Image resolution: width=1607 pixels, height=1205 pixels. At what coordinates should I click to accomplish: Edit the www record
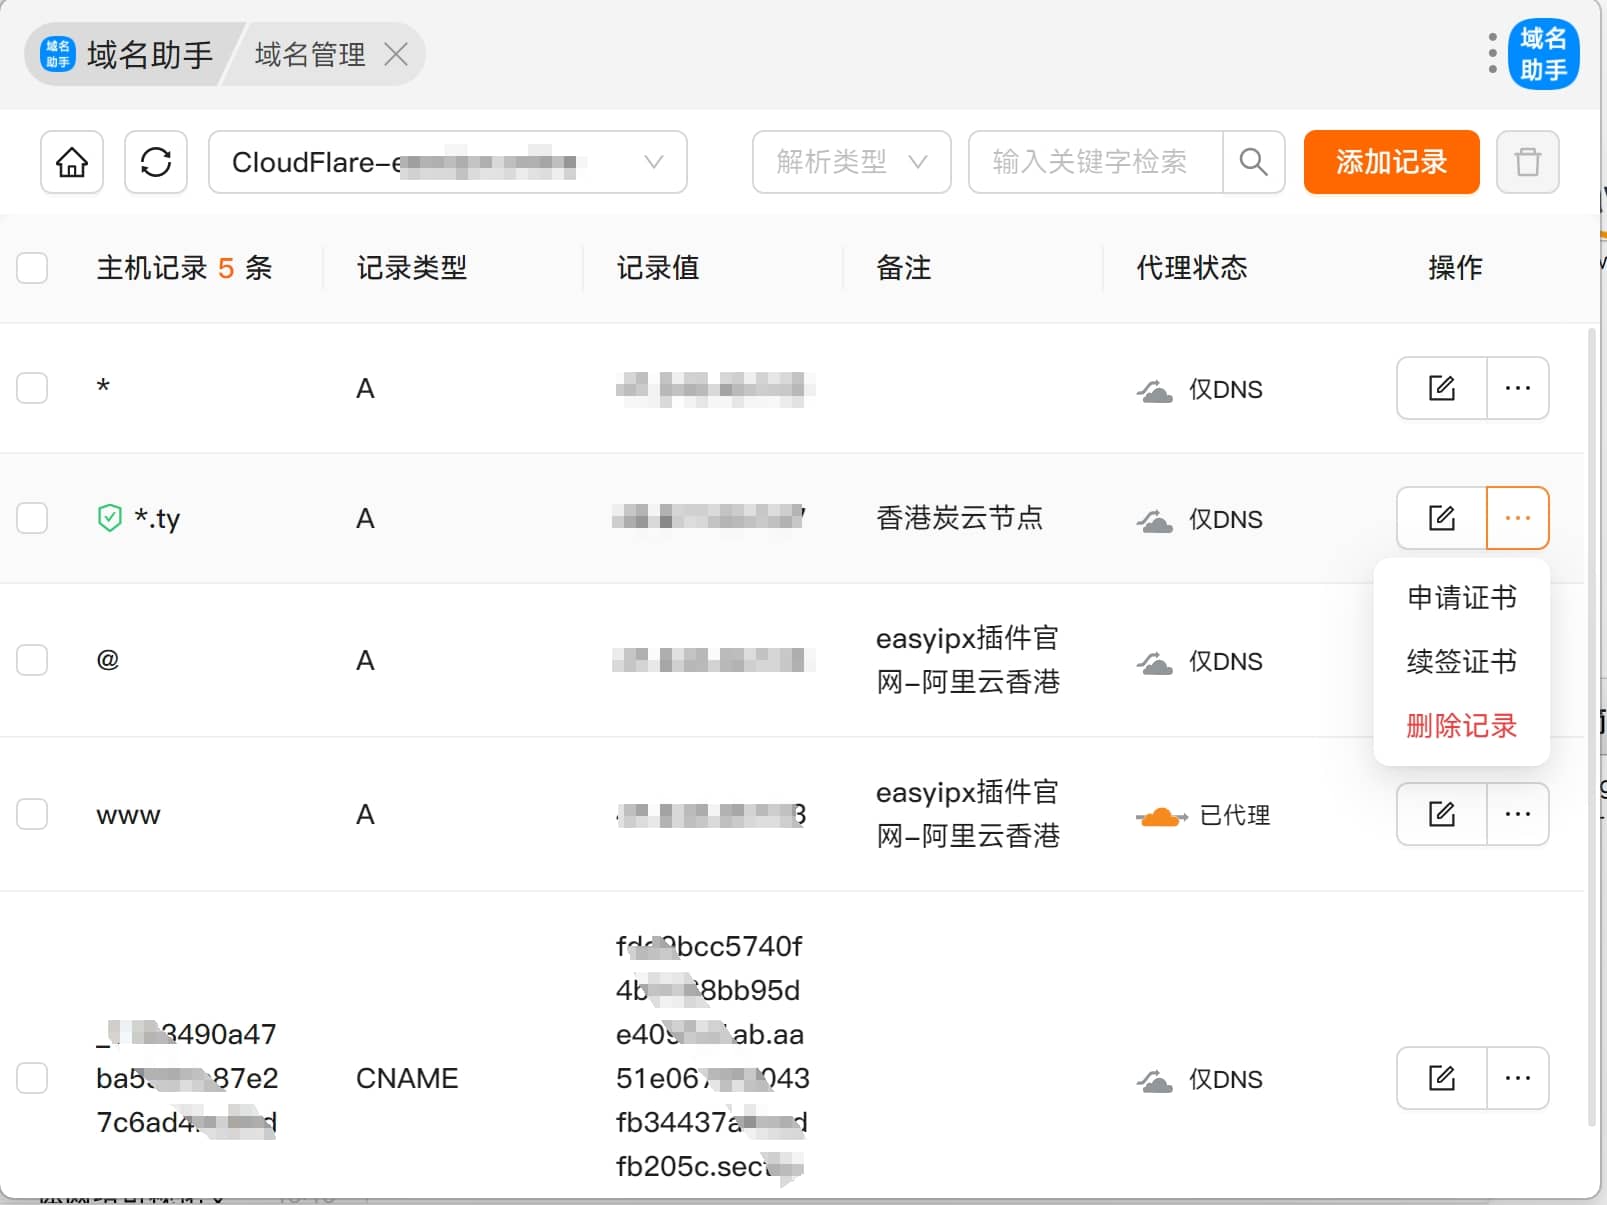coord(1441,814)
